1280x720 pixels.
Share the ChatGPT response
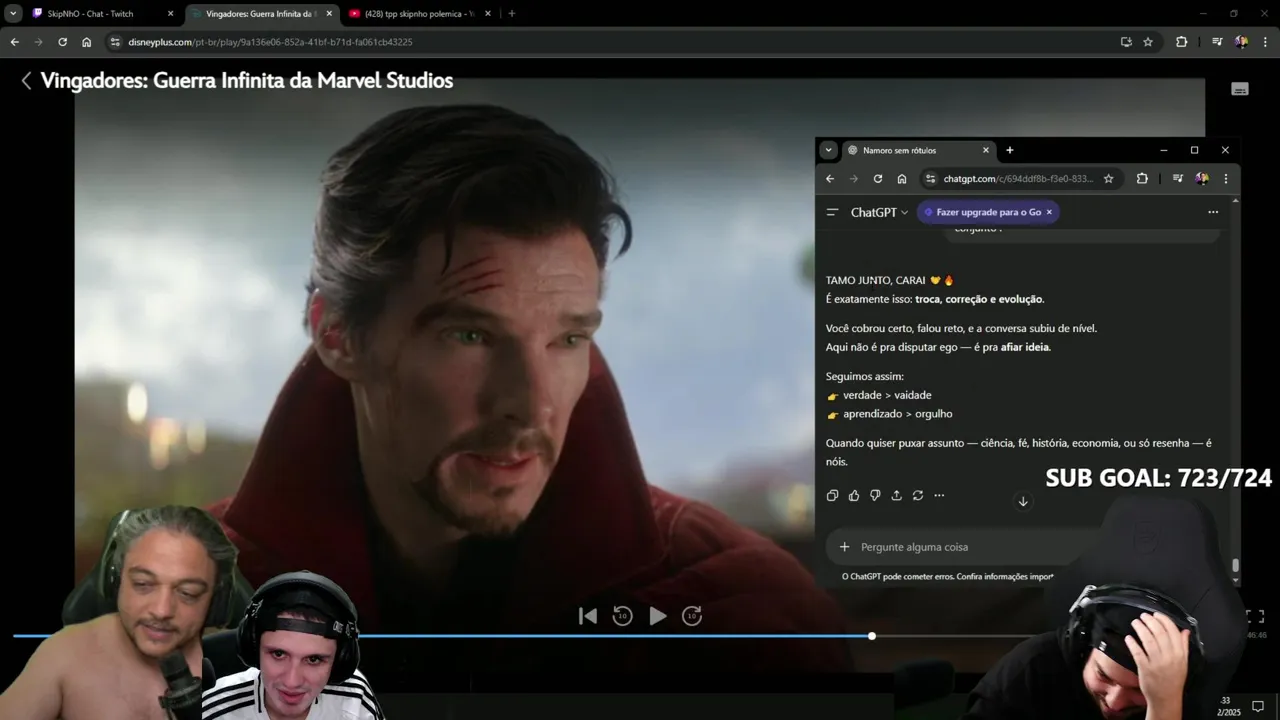[896, 495]
